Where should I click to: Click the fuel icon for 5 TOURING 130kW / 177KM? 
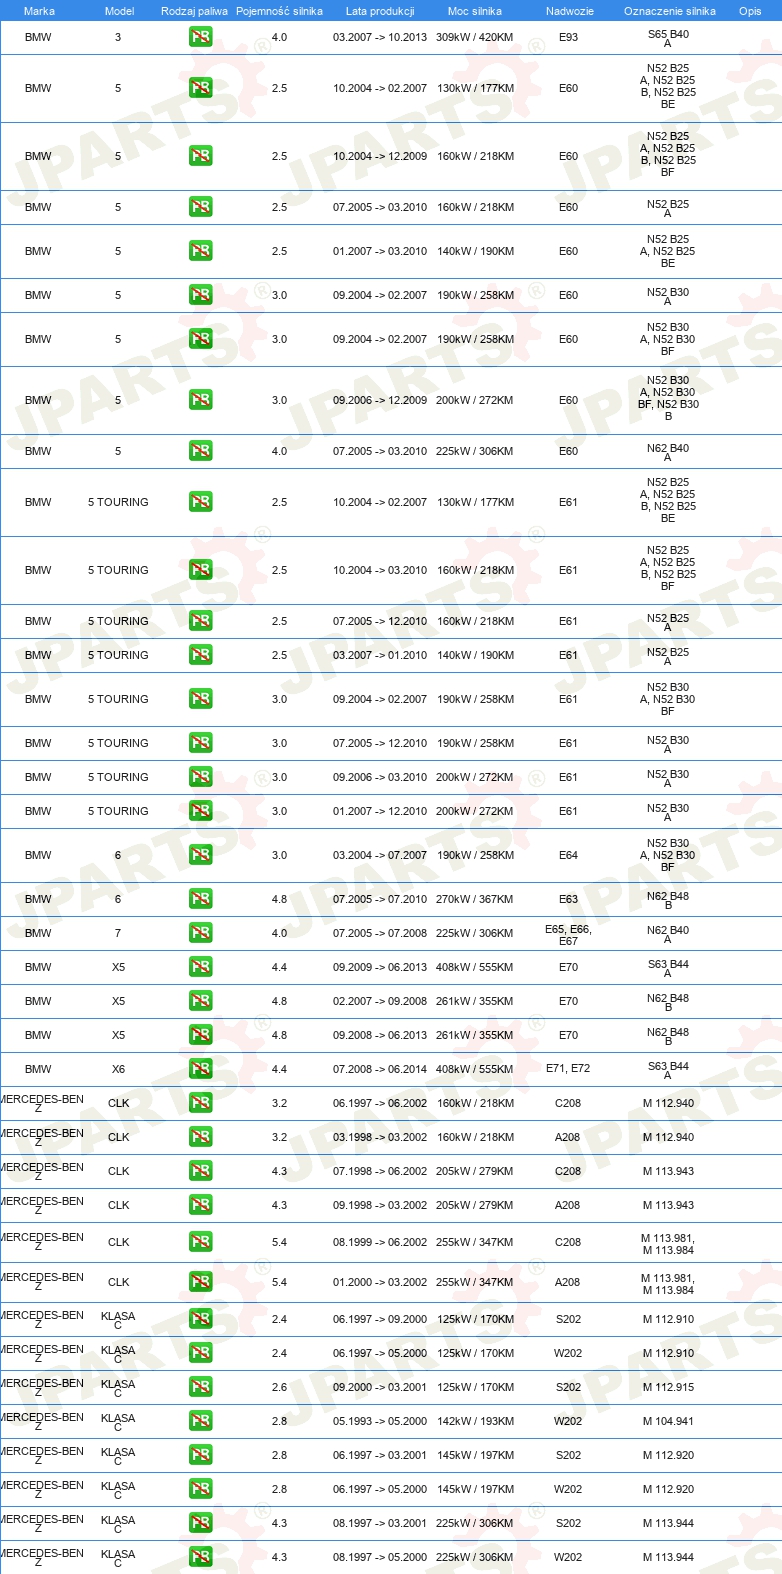[x=201, y=502]
